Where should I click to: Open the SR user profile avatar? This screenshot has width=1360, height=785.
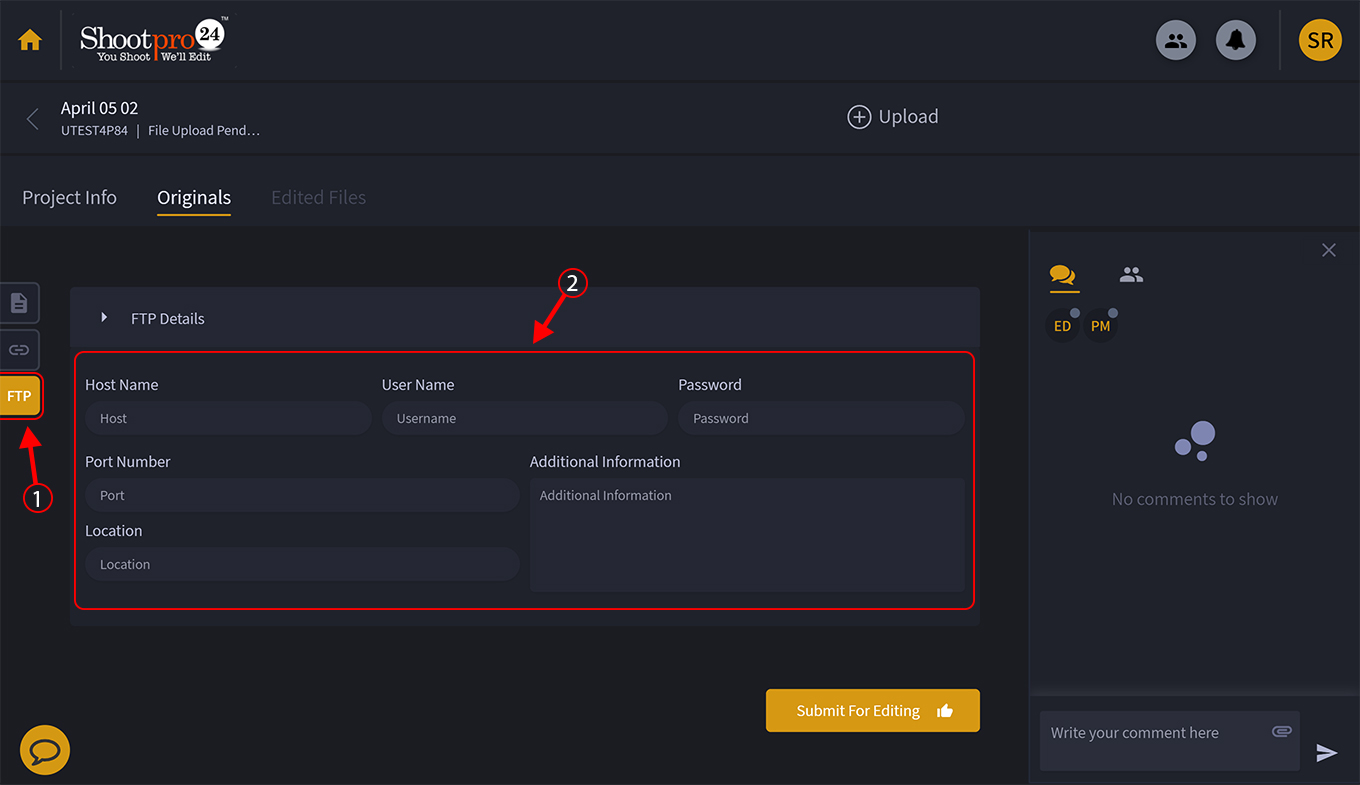[1319, 40]
